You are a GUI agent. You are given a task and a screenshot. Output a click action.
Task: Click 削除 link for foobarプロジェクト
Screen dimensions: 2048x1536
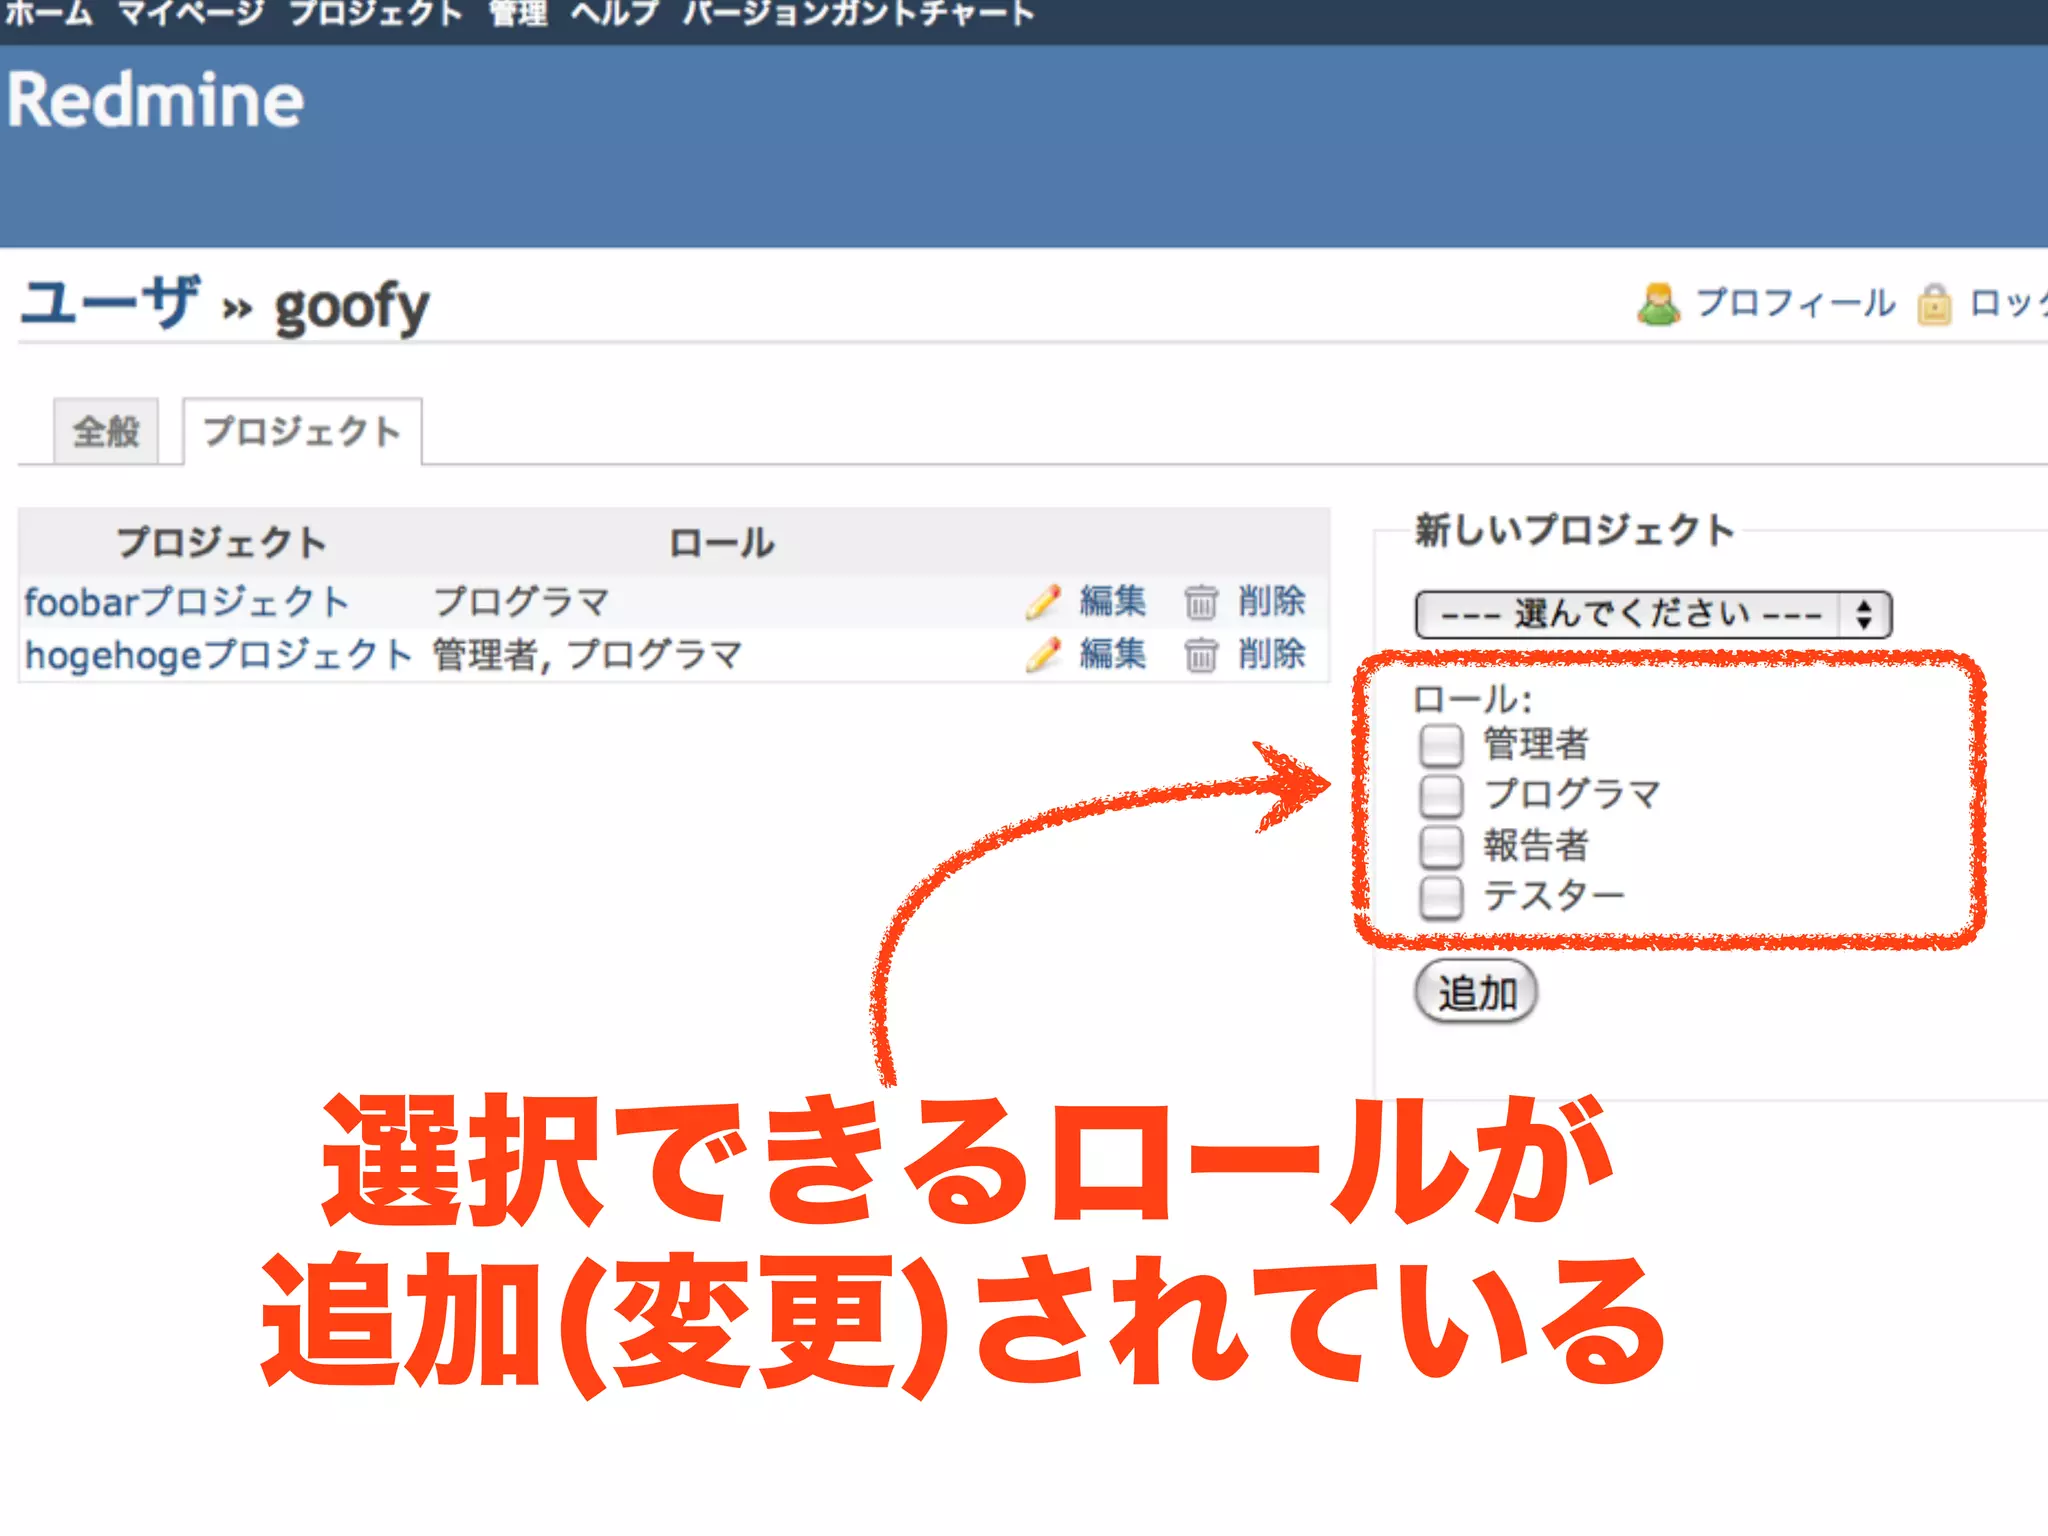(x=1272, y=601)
